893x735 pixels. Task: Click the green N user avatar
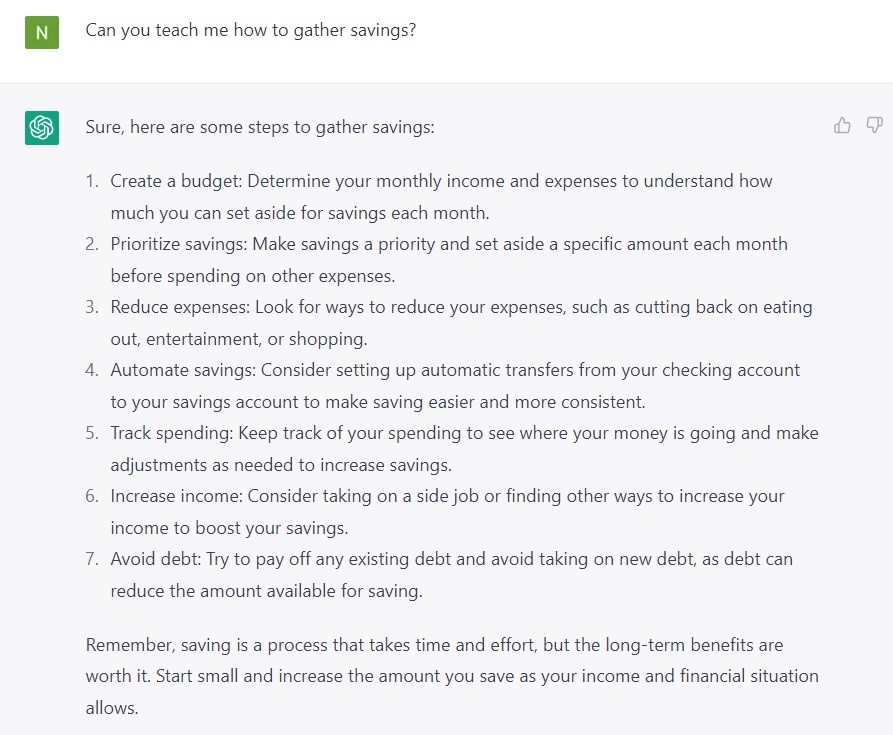[x=42, y=32]
